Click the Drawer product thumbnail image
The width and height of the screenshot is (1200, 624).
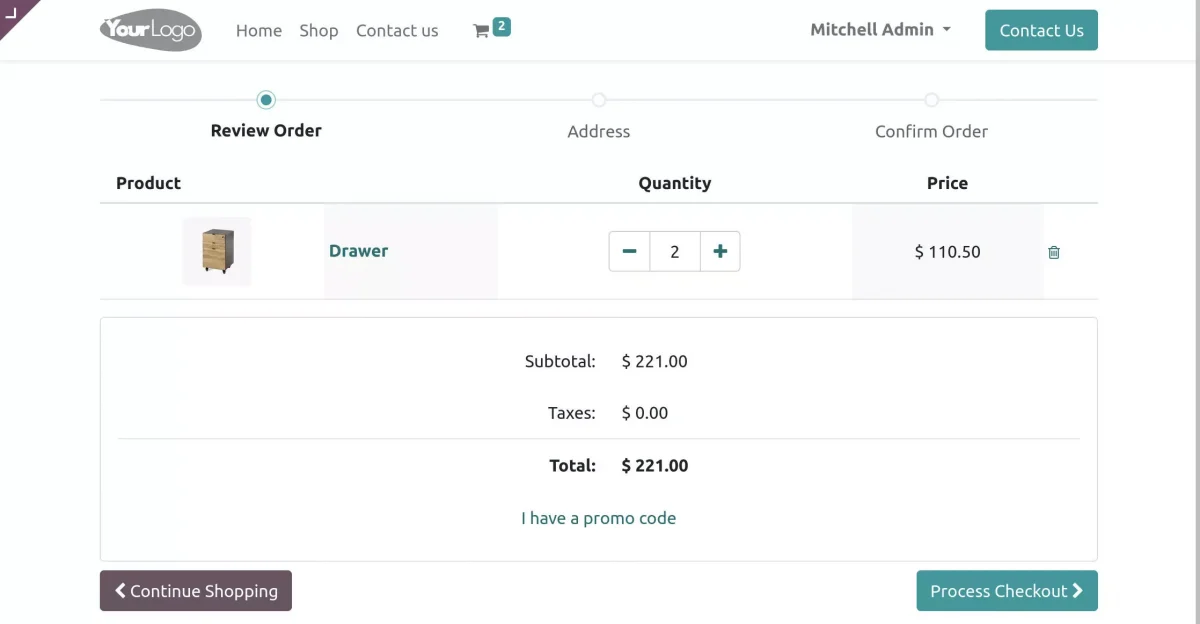[x=217, y=251]
